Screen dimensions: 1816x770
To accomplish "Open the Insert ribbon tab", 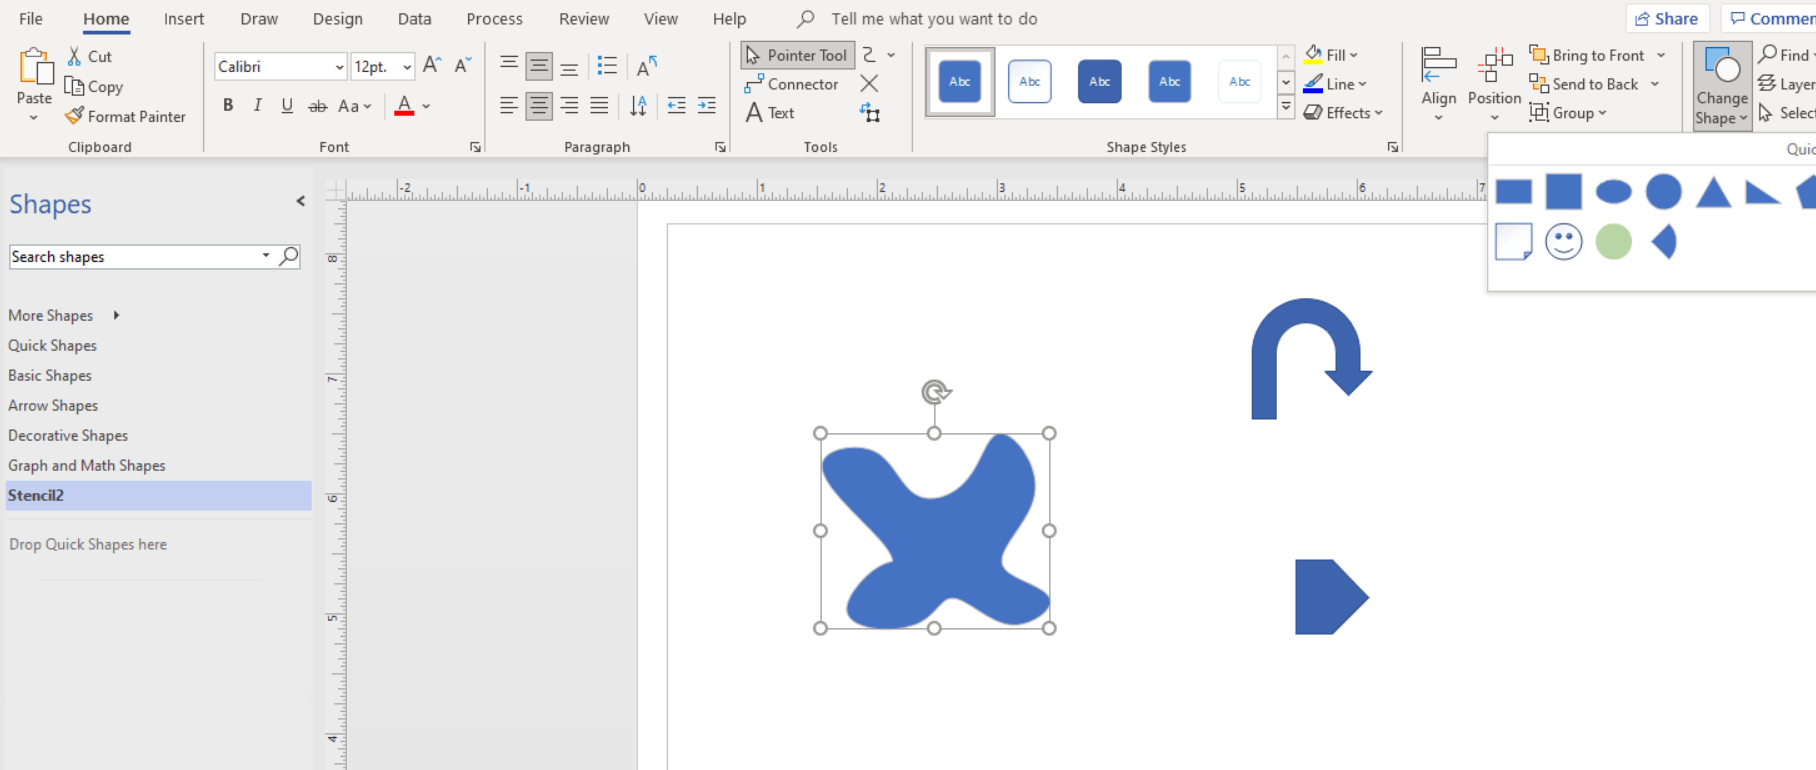I will [x=183, y=19].
